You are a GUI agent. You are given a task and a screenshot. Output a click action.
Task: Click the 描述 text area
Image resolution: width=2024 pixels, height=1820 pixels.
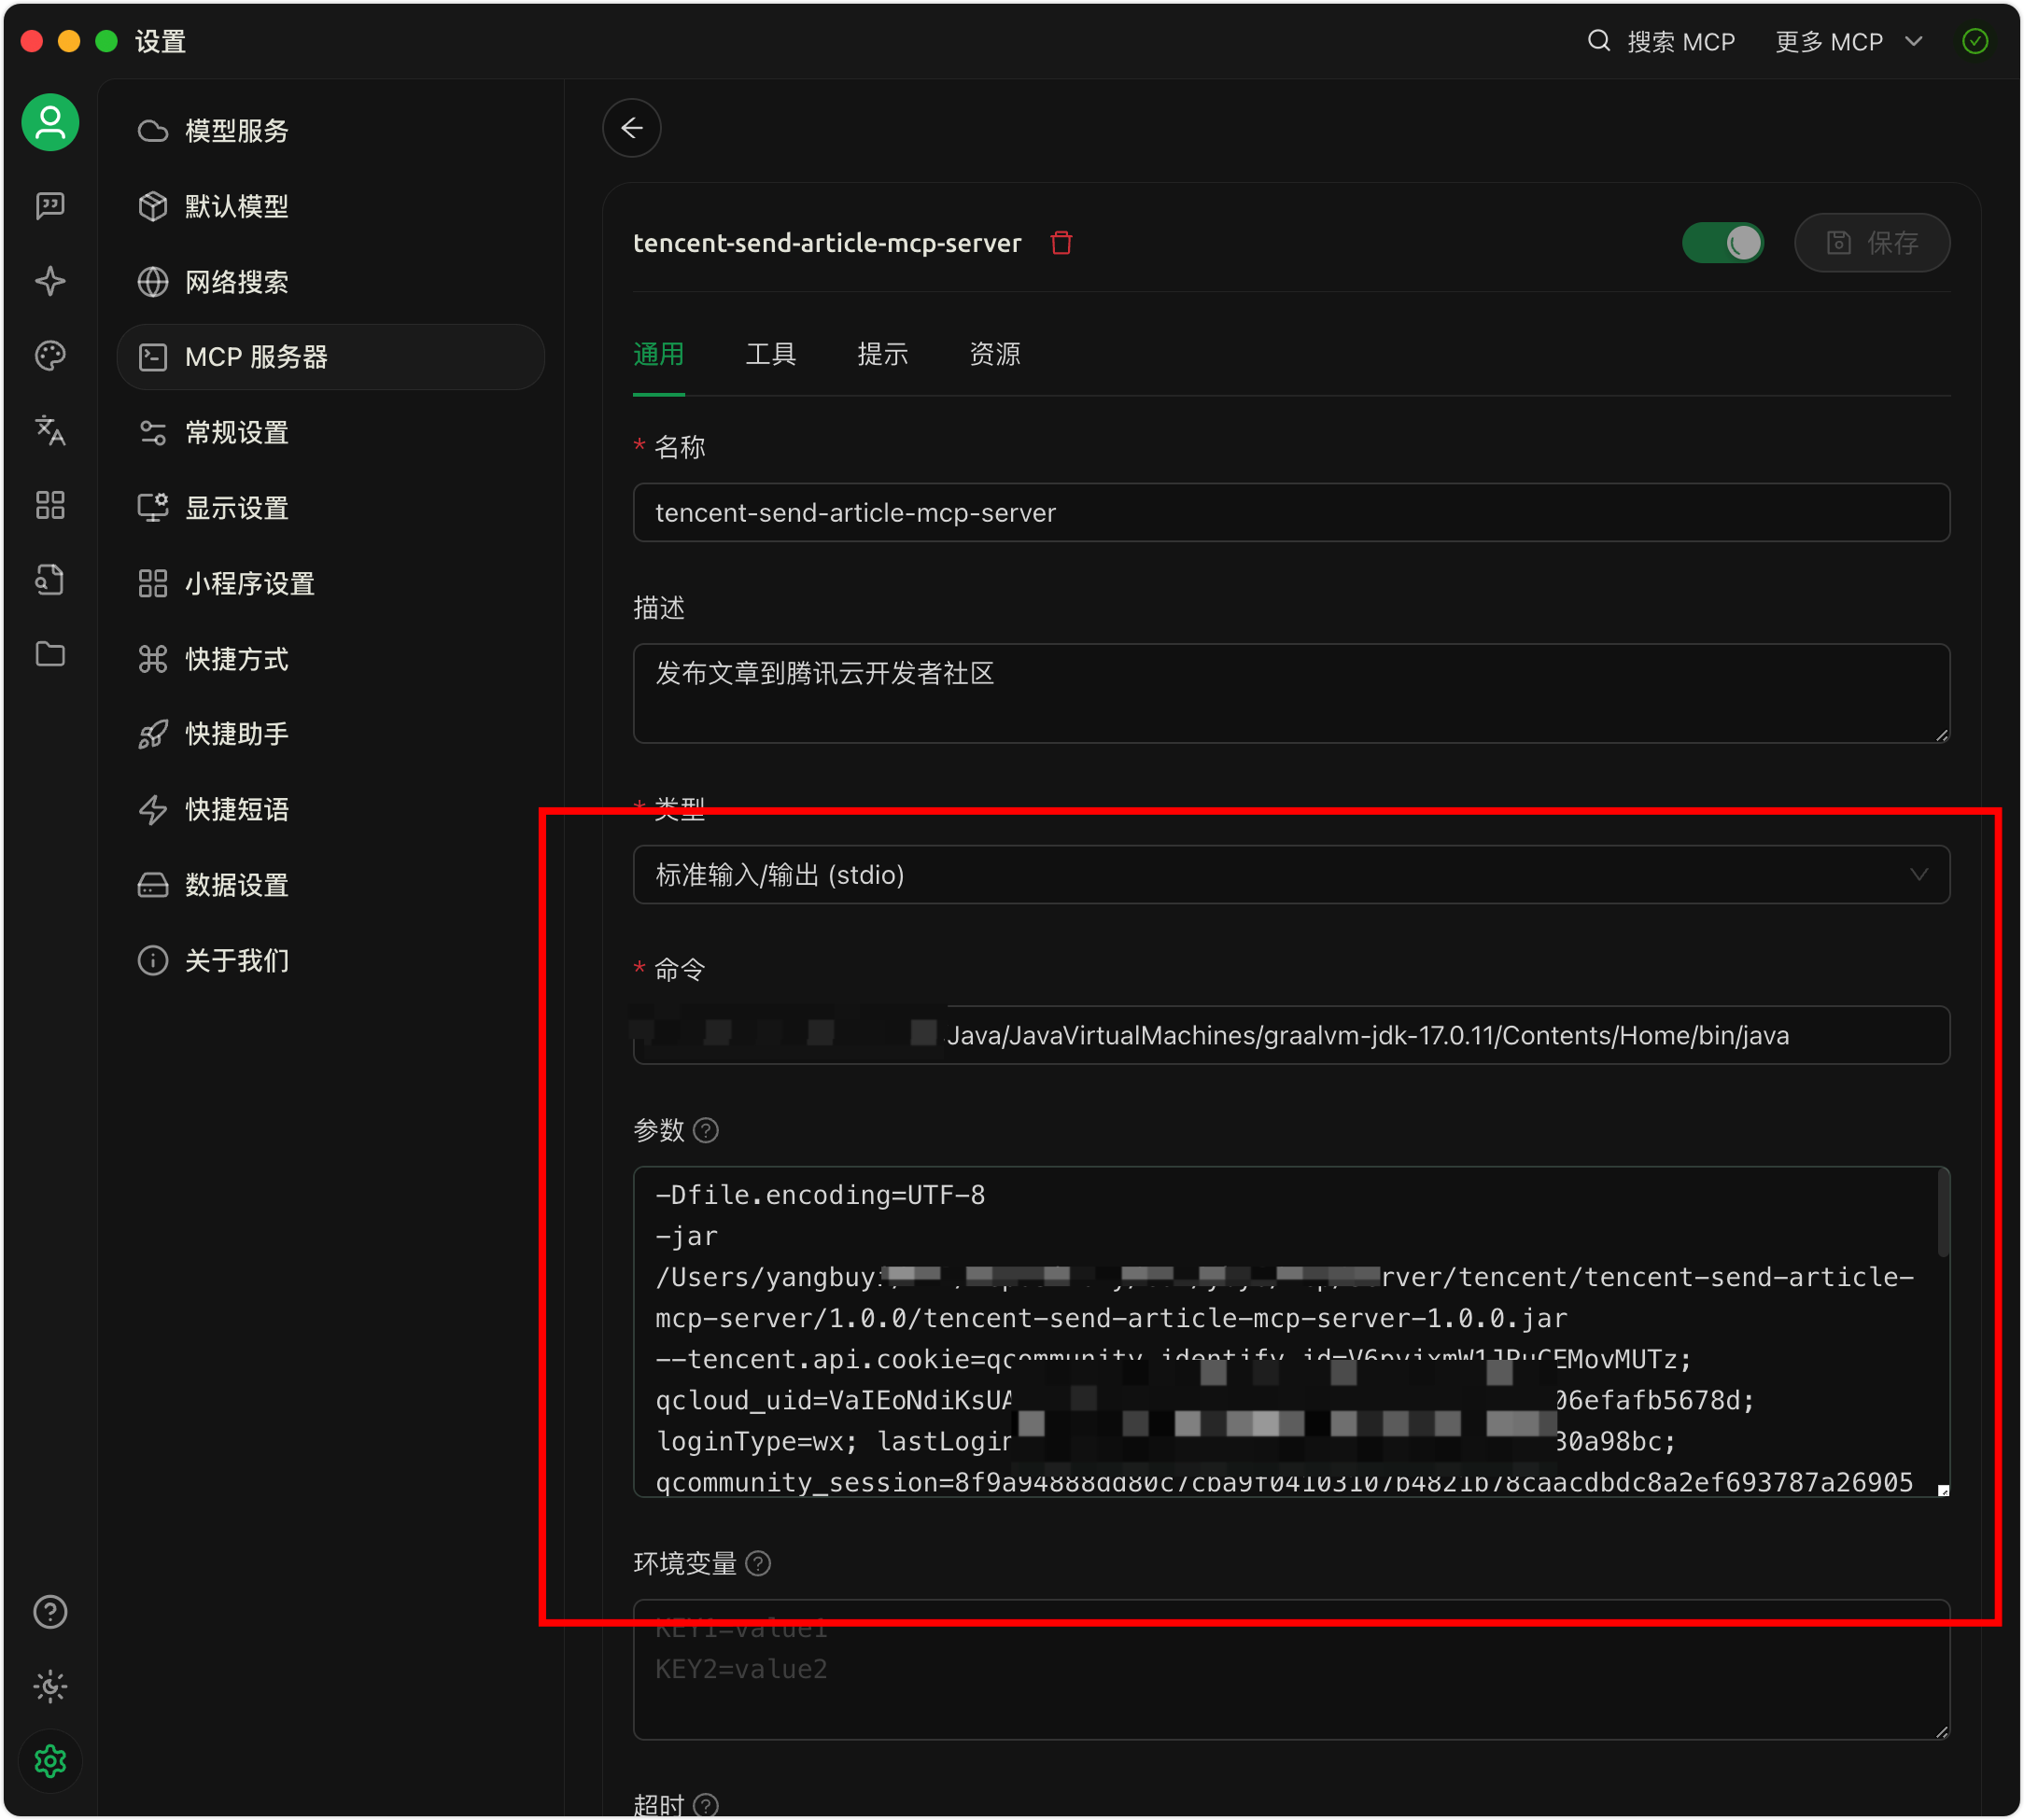point(1291,693)
